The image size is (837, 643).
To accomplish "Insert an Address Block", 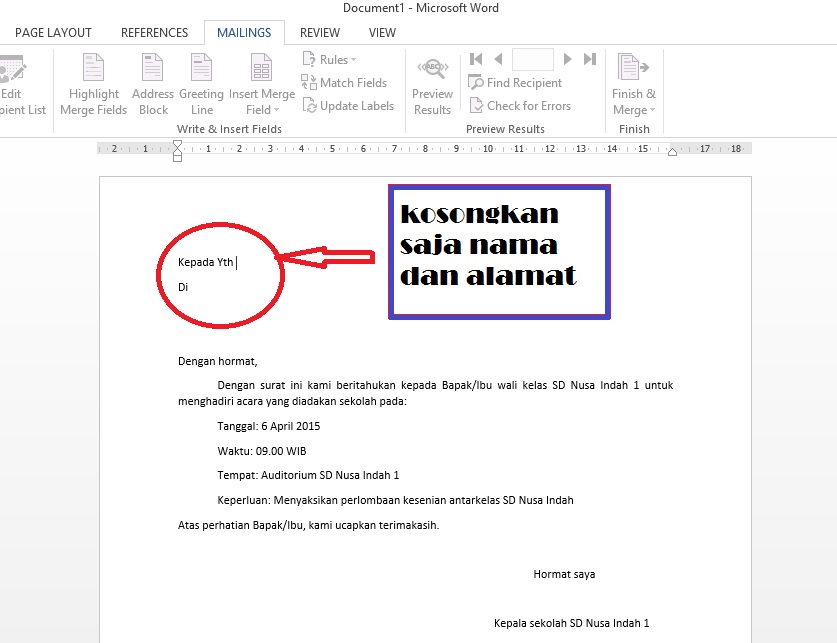I will pyautogui.click(x=153, y=84).
